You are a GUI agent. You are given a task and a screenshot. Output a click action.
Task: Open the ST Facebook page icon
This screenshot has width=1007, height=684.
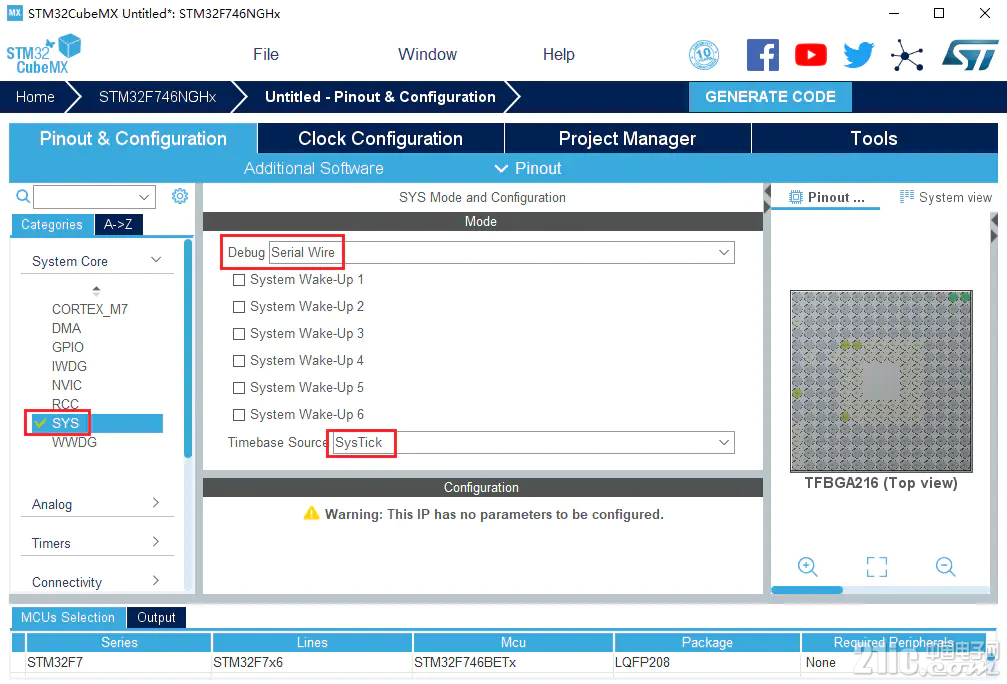coord(762,55)
